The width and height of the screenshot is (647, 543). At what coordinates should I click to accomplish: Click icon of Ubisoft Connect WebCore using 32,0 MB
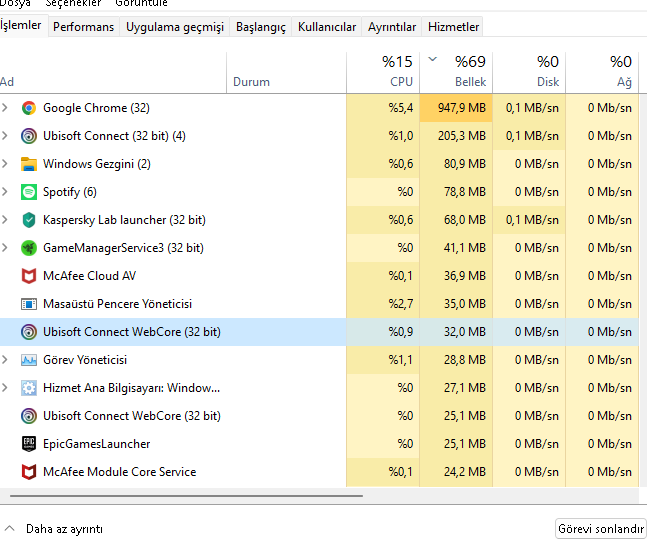coord(29,332)
